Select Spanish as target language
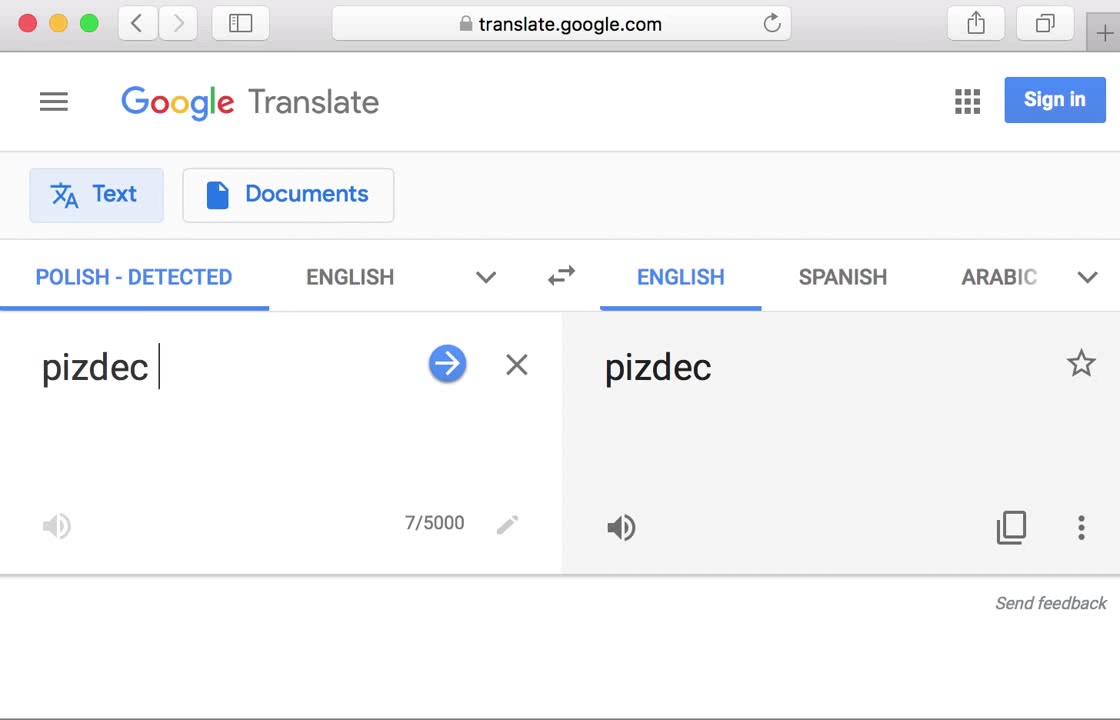1120x720 pixels. pos(842,277)
